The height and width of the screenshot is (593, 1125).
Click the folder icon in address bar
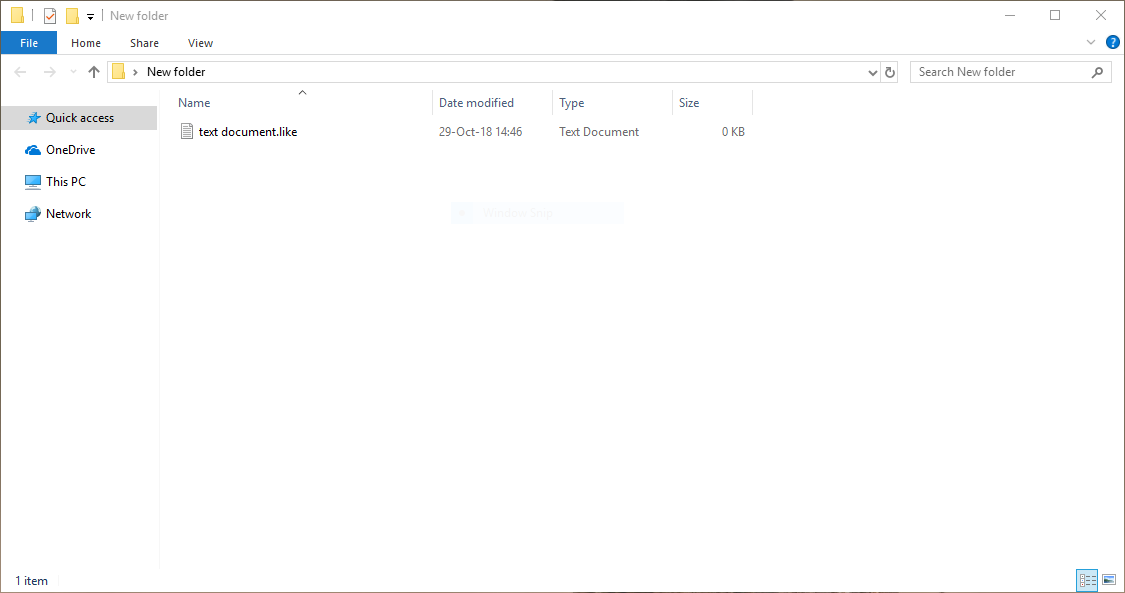tap(119, 72)
